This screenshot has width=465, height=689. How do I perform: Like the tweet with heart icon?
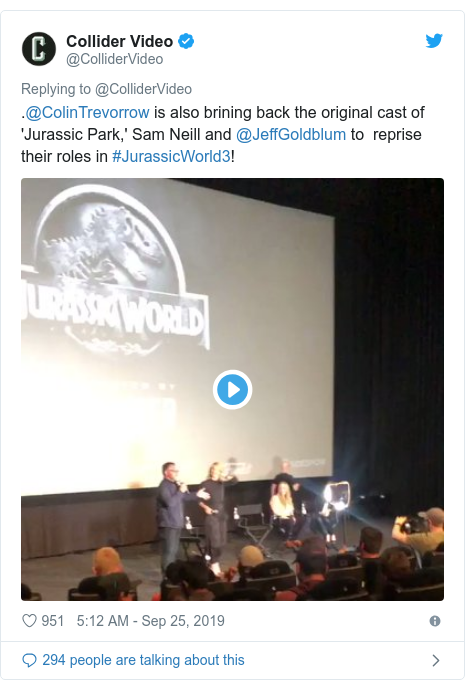point(29,620)
